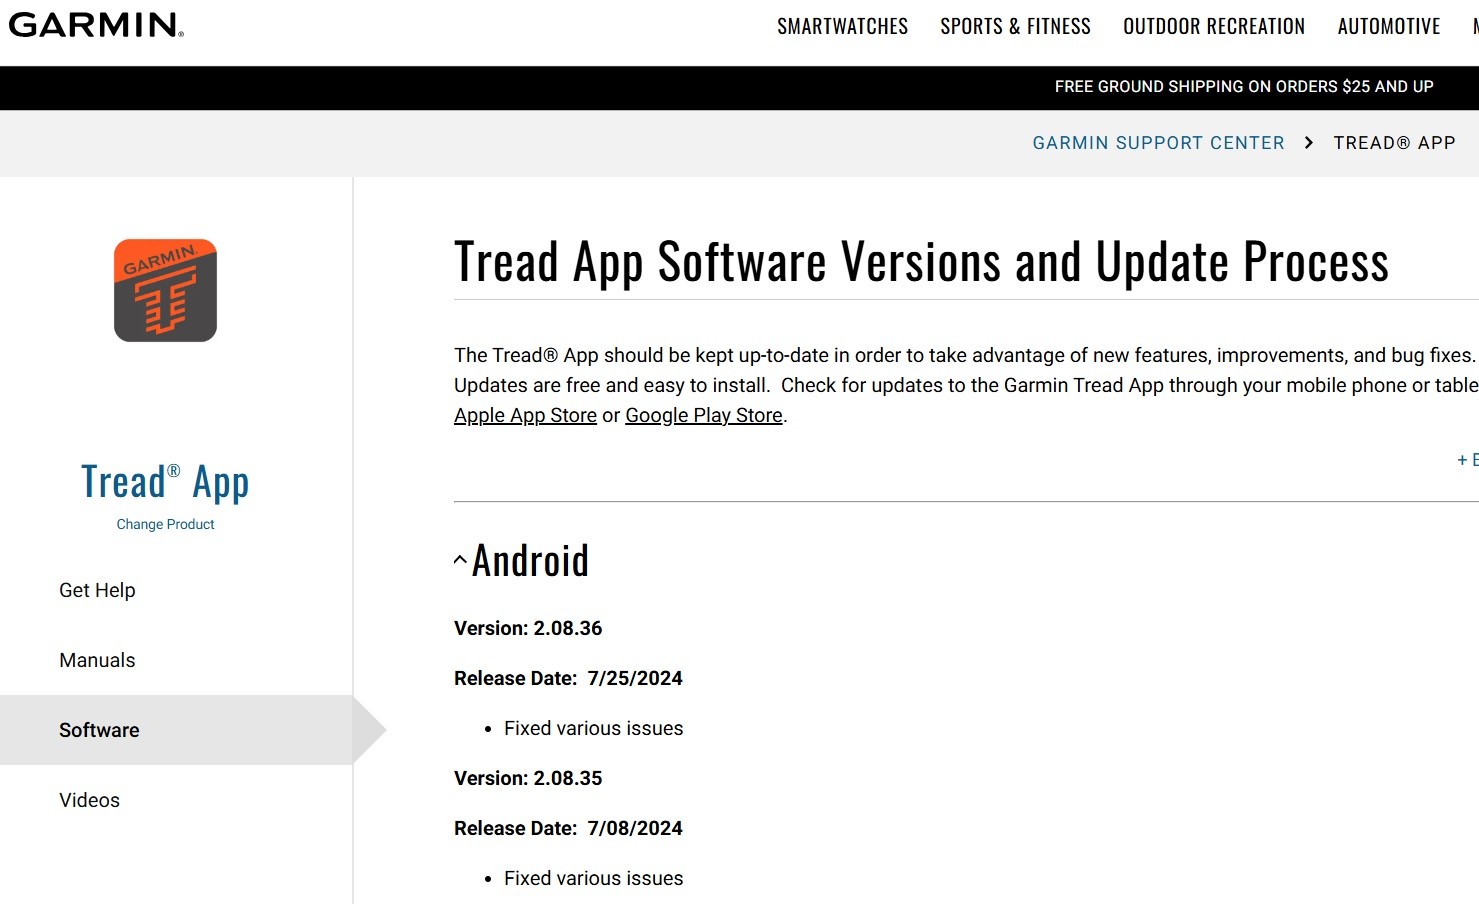Click 'Fixed various issues' under version 2.08.36

594,728
